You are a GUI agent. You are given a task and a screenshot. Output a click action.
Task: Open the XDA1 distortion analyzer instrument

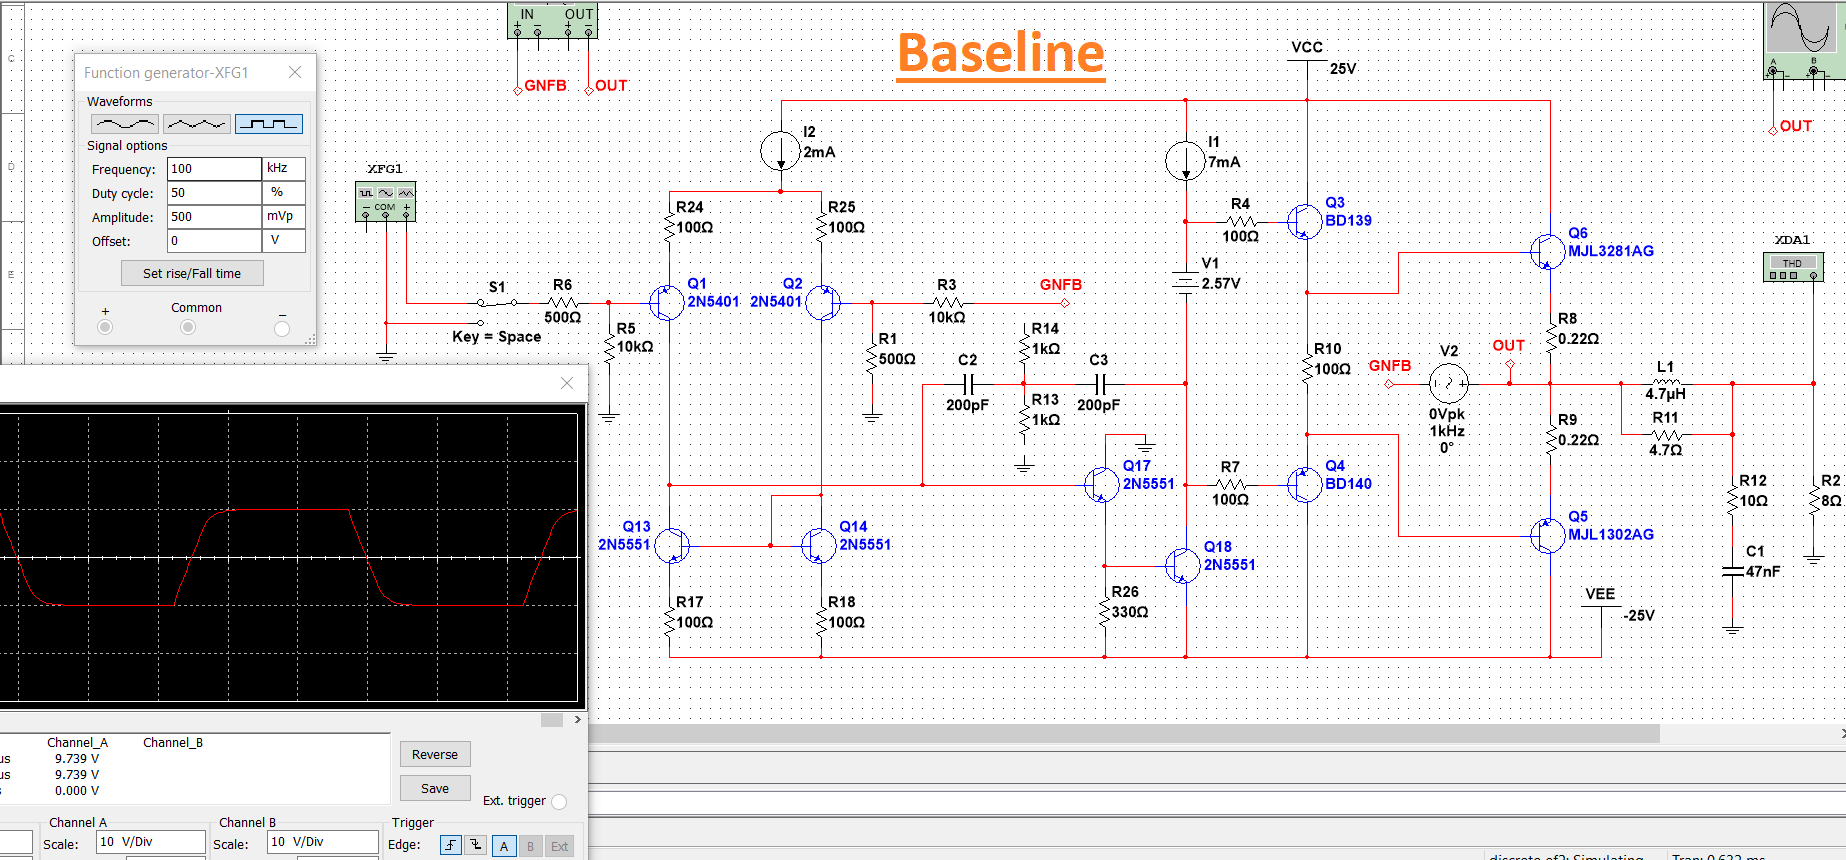[x=1793, y=268]
